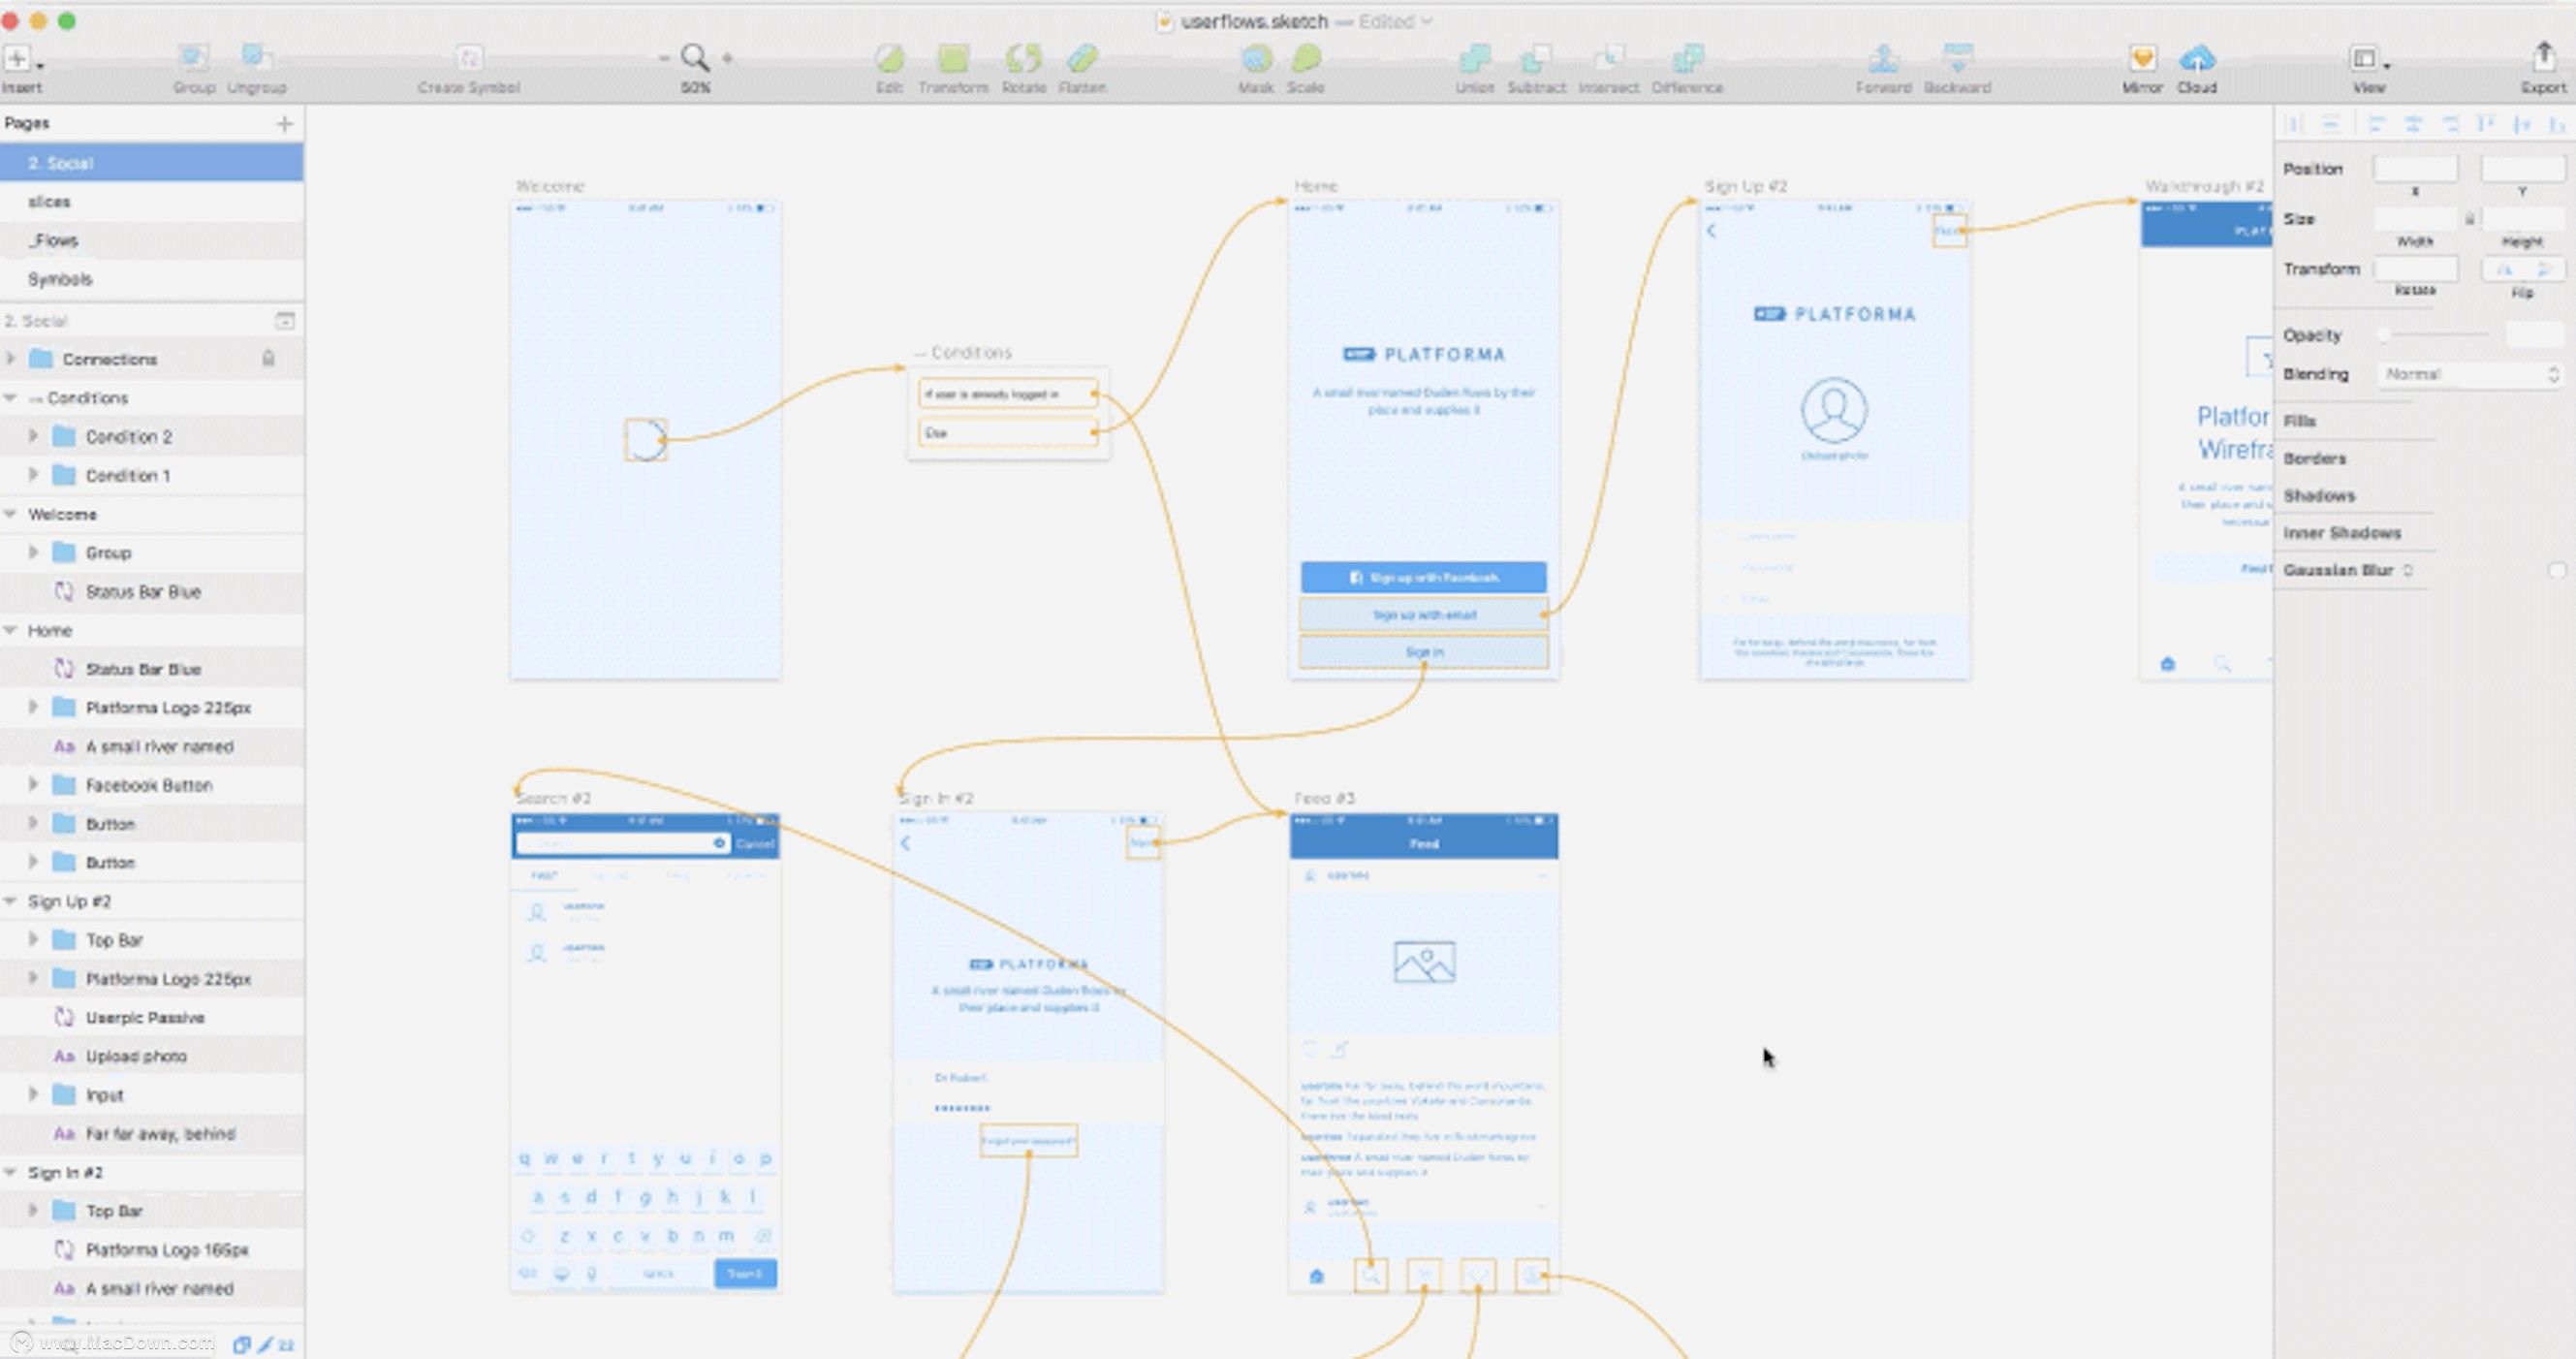Image resolution: width=2576 pixels, height=1359 pixels.
Task: Click the Flatten tool icon
Action: (1082, 59)
